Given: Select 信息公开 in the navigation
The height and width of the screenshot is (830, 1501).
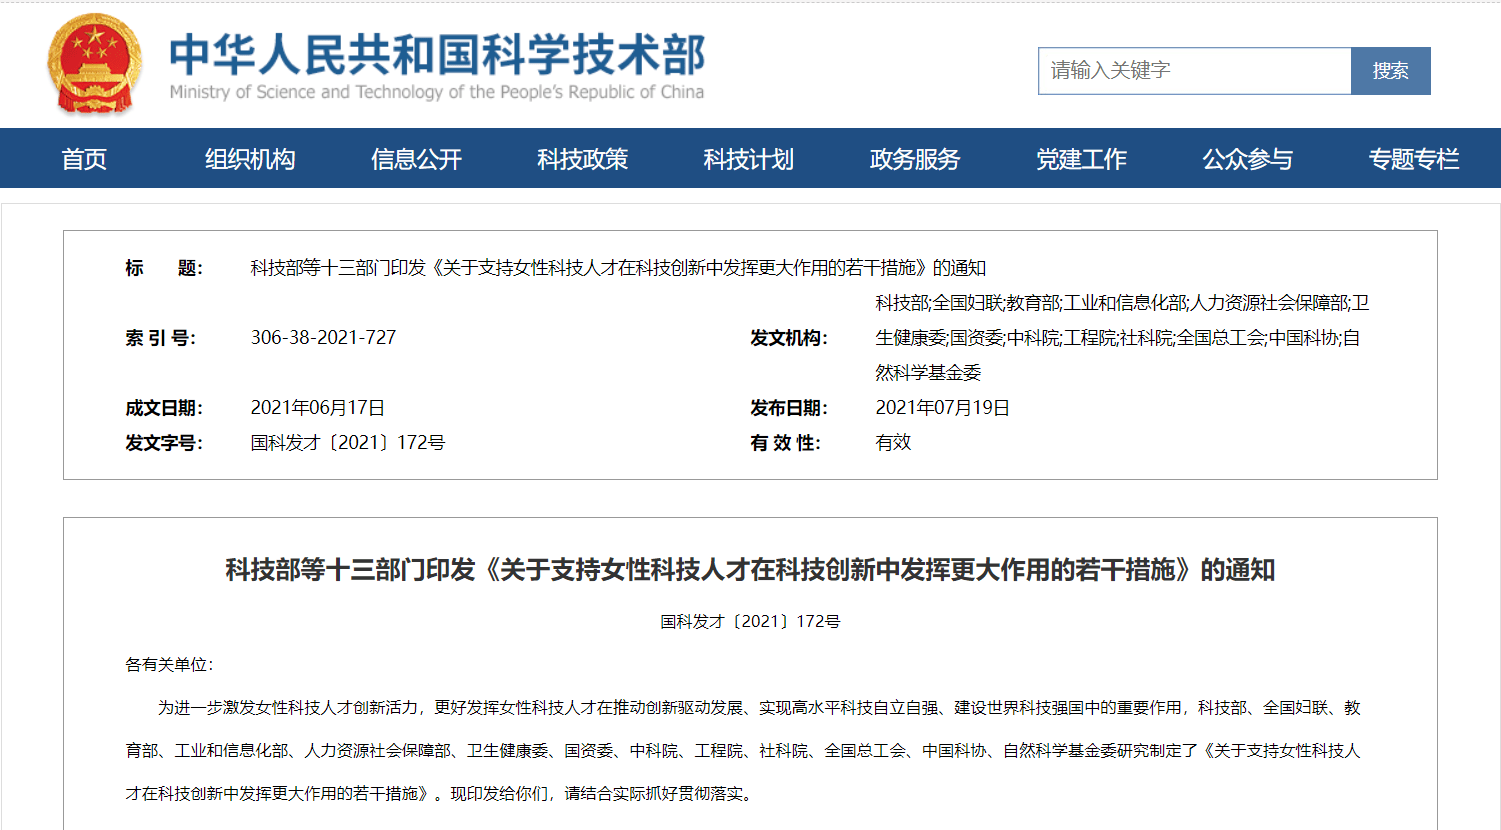Looking at the screenshot, I should (416, 159).
